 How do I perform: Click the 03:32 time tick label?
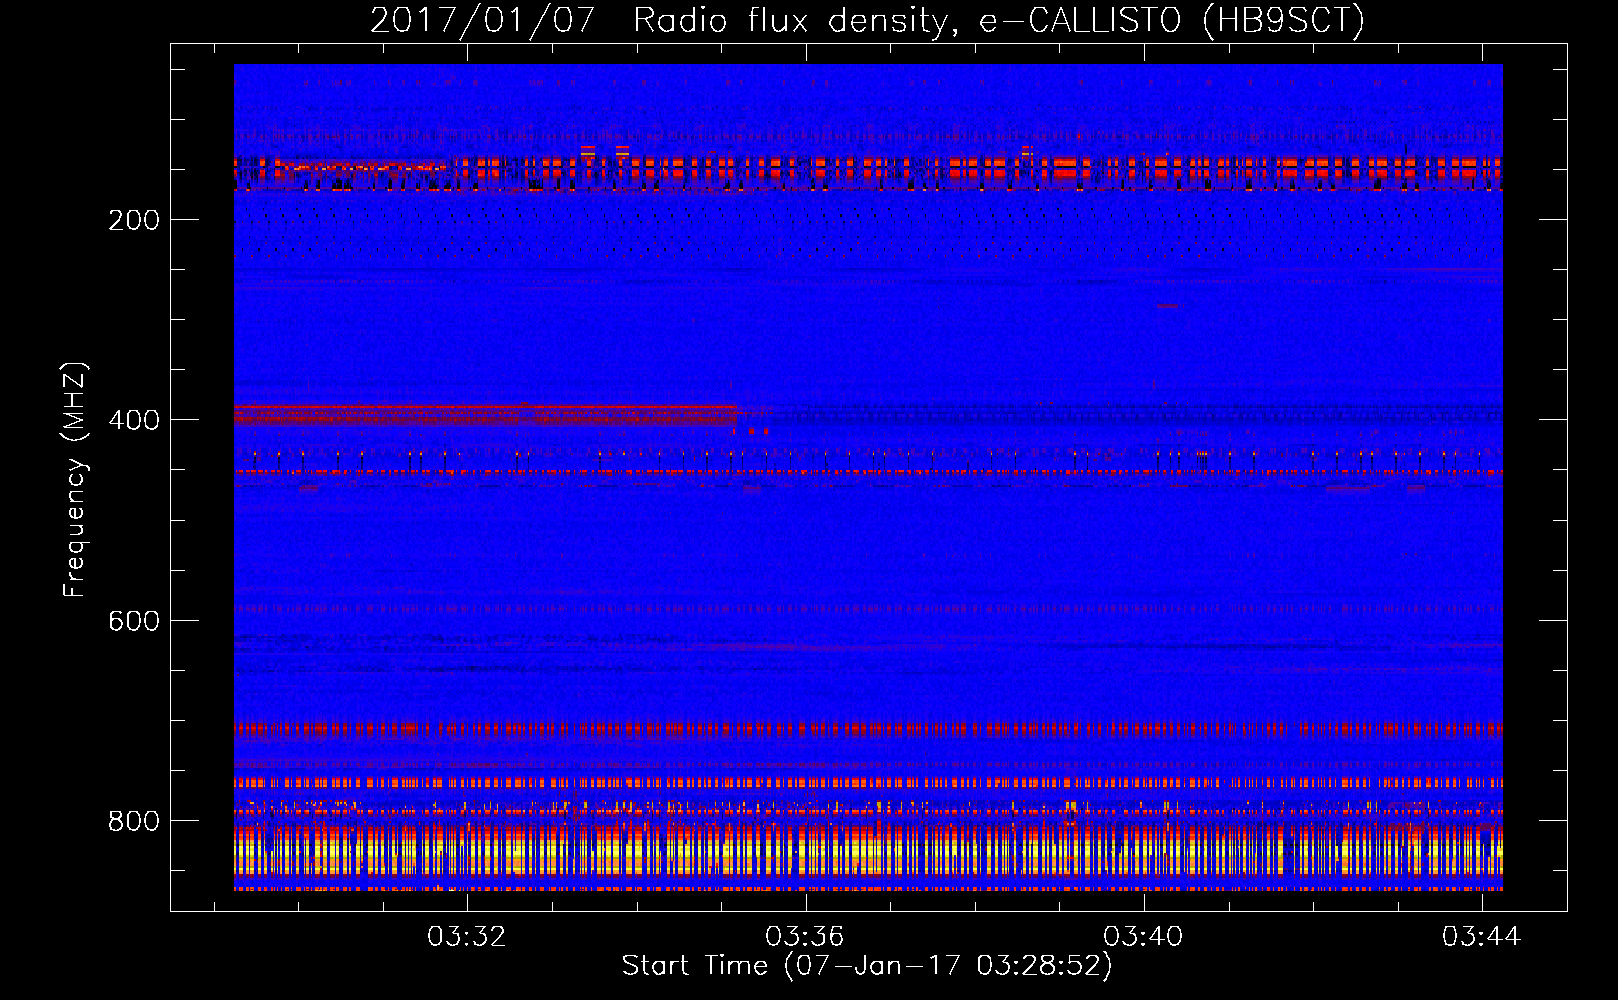coord(467,936)
